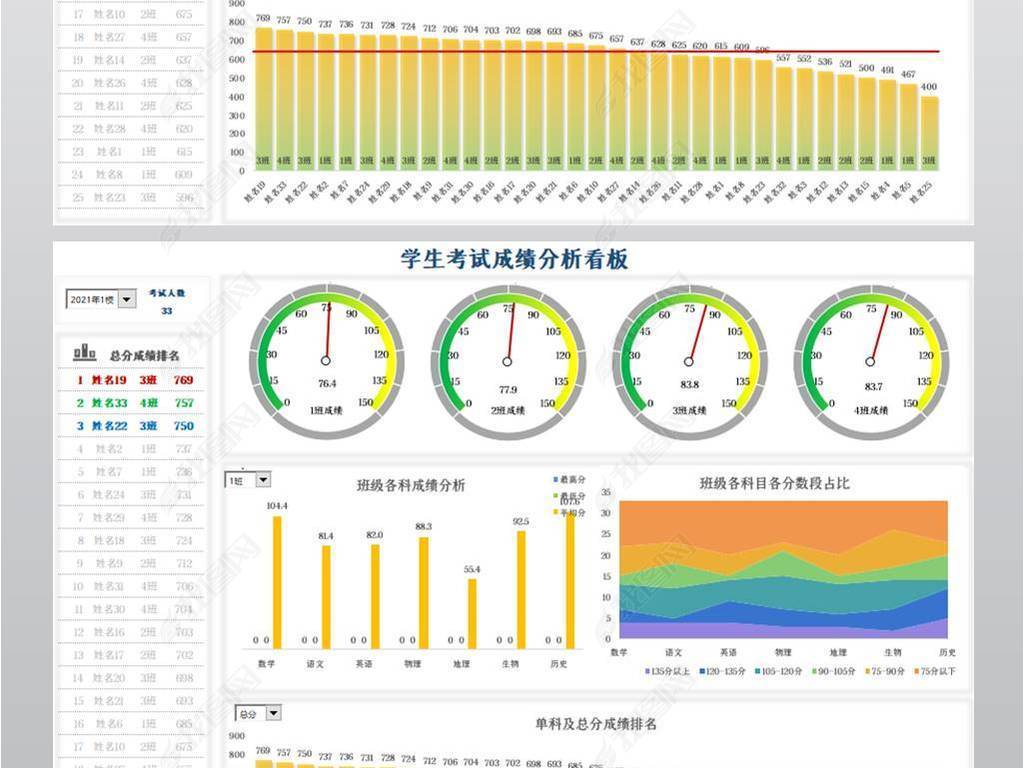Click rank 11 row 姓名30
Image resolution: width=1024 pixels, height=768 pixels.
(x=131, y=609)
